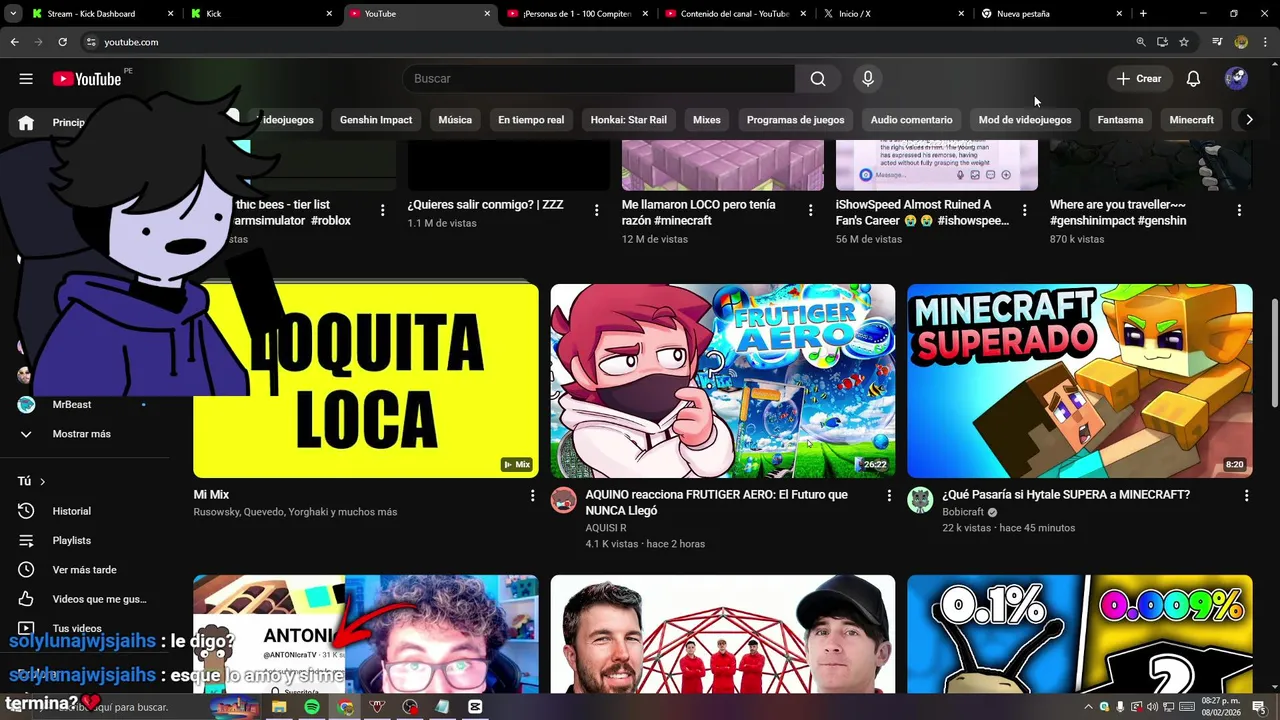Open Chrome media controls icon

pos(1217,42)
